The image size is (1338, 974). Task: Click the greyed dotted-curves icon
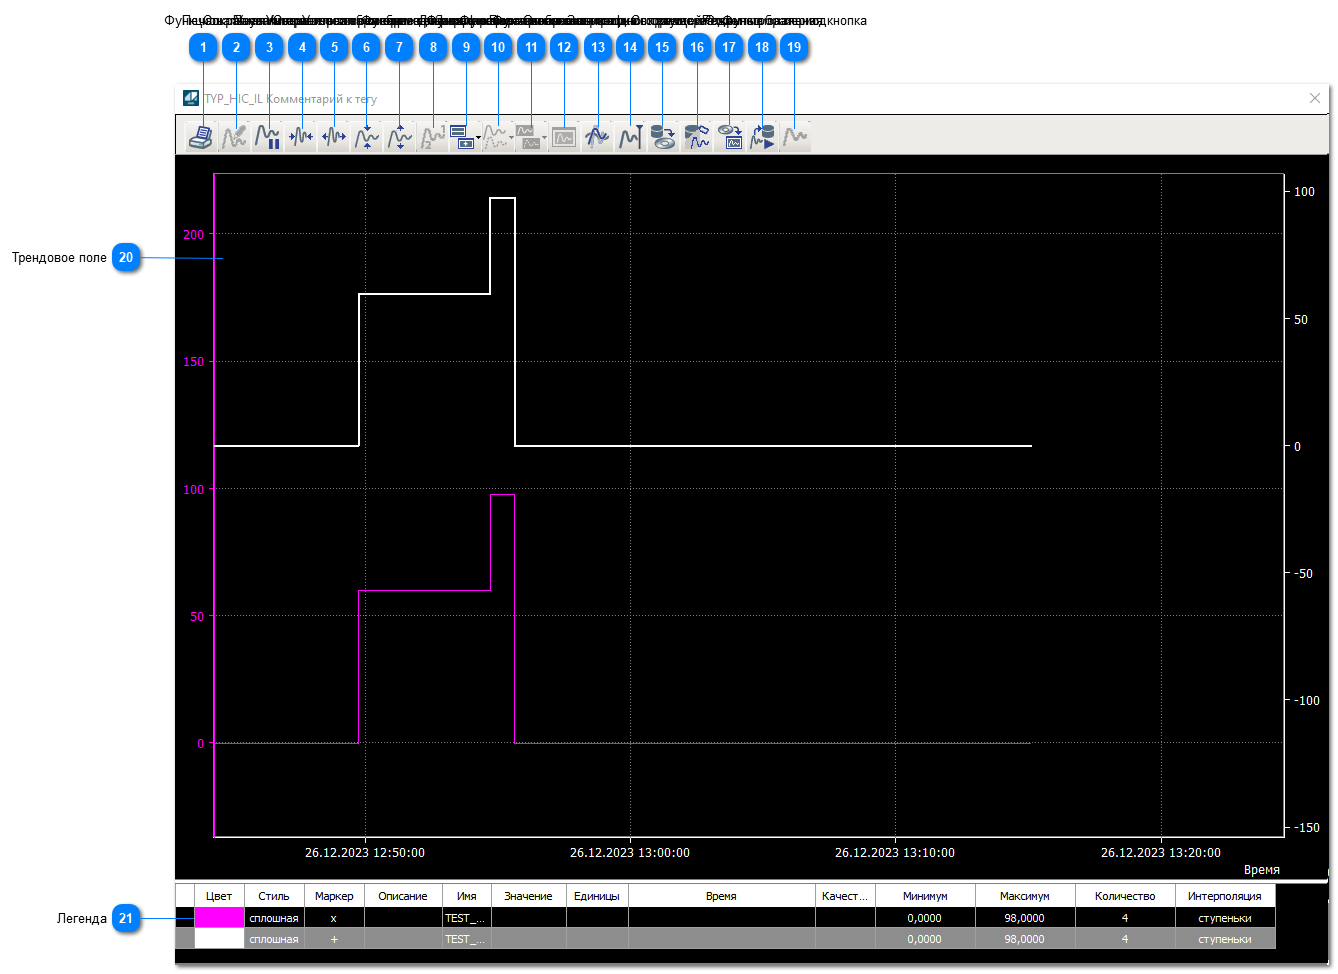pos(495,136)
